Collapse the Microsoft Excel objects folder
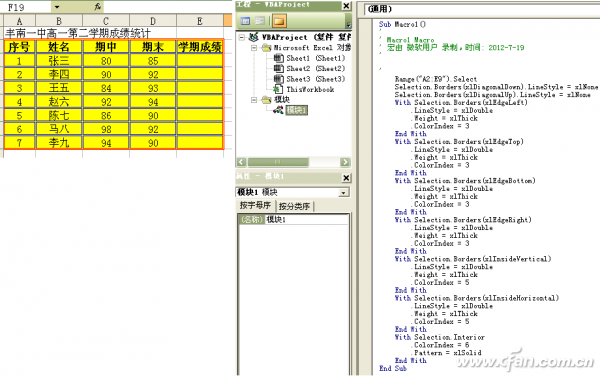The image size is (600, 378). [x=254, y=48]
